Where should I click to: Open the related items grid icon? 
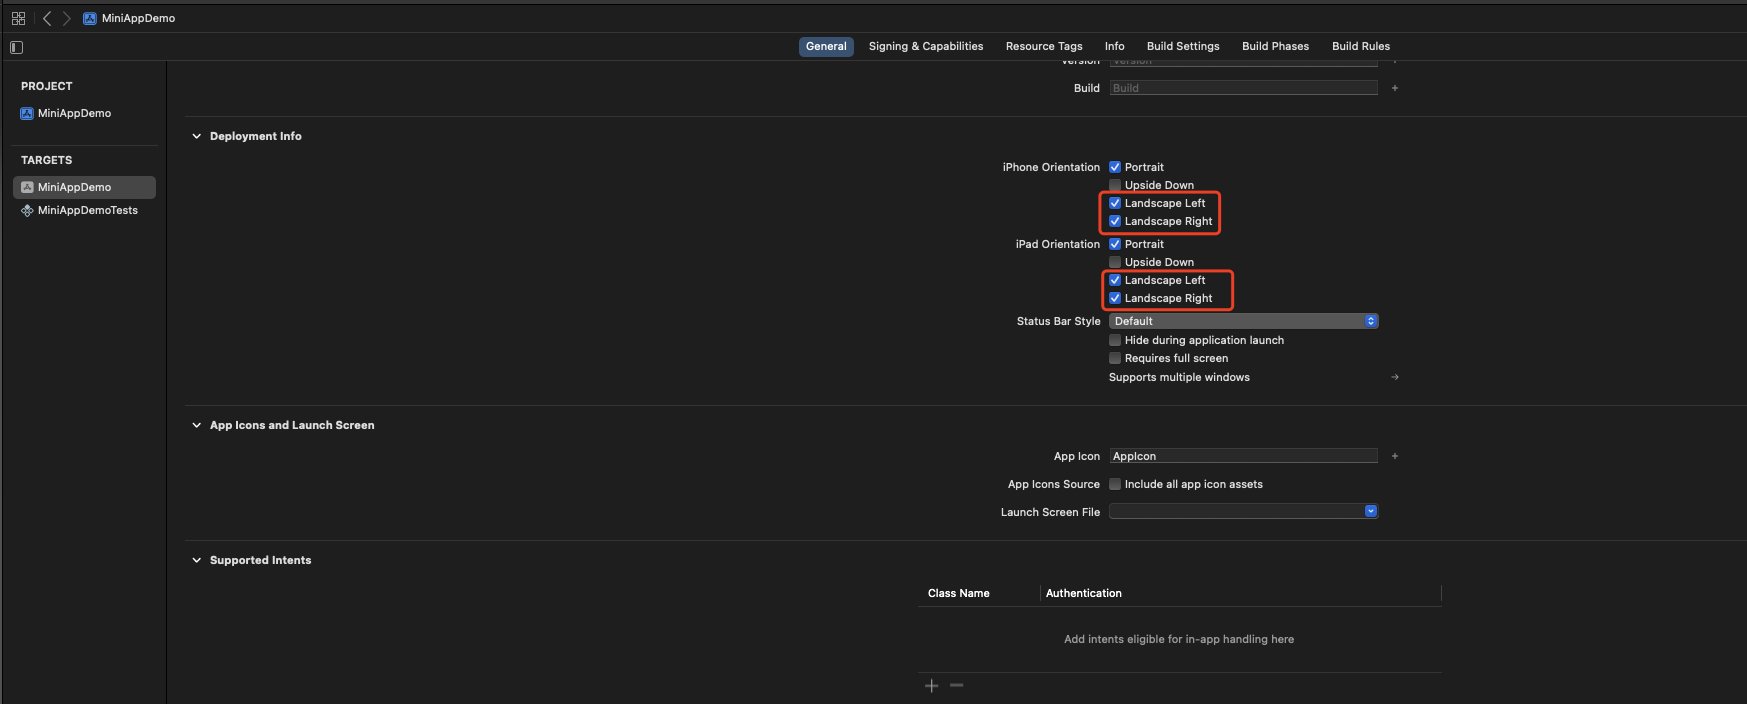pos(18,18)
